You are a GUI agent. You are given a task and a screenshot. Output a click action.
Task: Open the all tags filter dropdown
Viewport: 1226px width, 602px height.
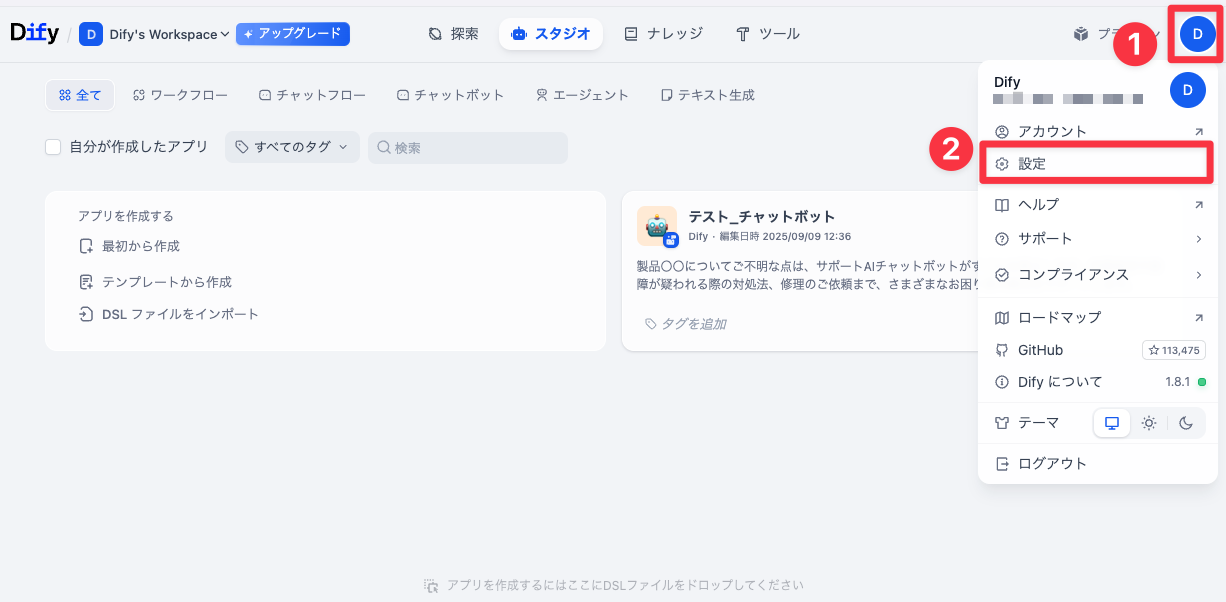click(x=291, y=147)
